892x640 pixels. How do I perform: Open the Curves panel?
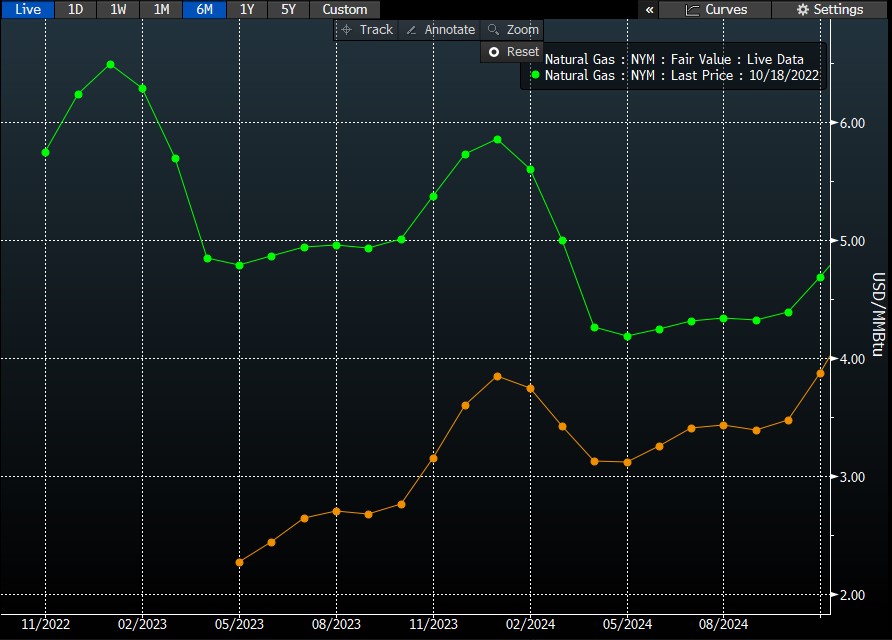(716, 9)
